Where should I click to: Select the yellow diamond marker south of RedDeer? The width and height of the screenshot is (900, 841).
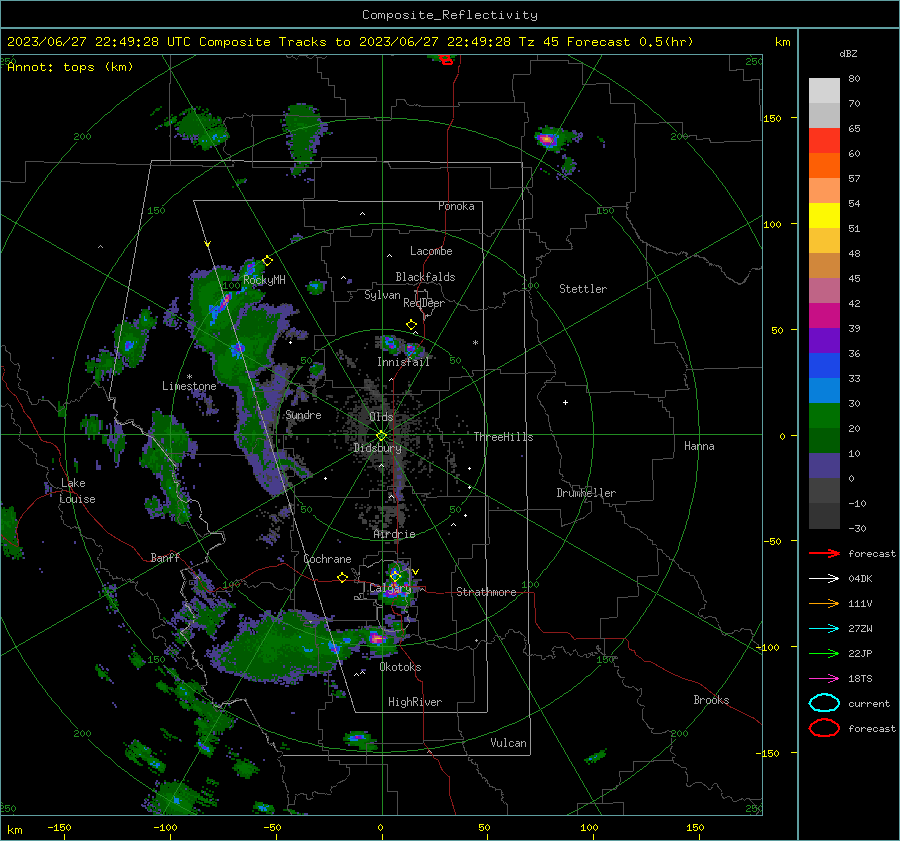(x=412, y=325)
